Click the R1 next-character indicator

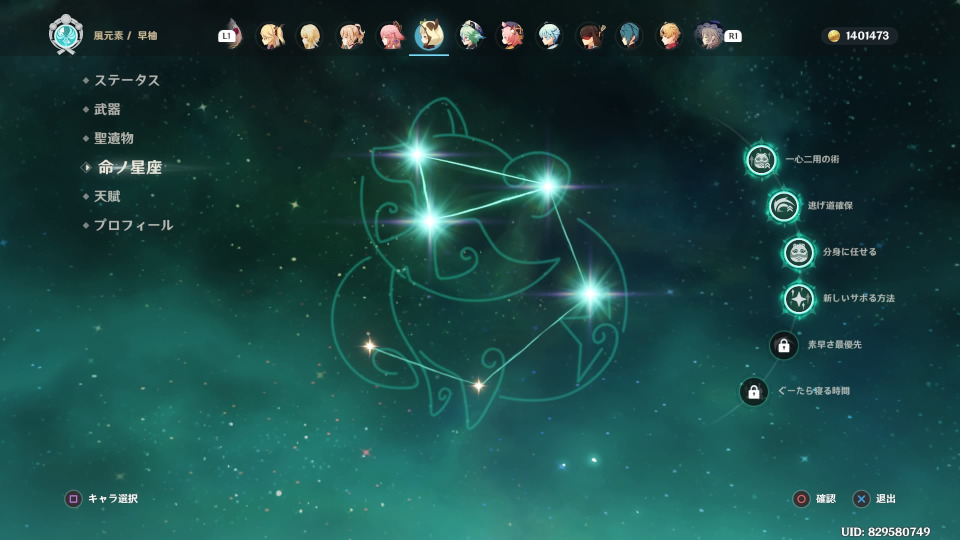tap(733, 36)
